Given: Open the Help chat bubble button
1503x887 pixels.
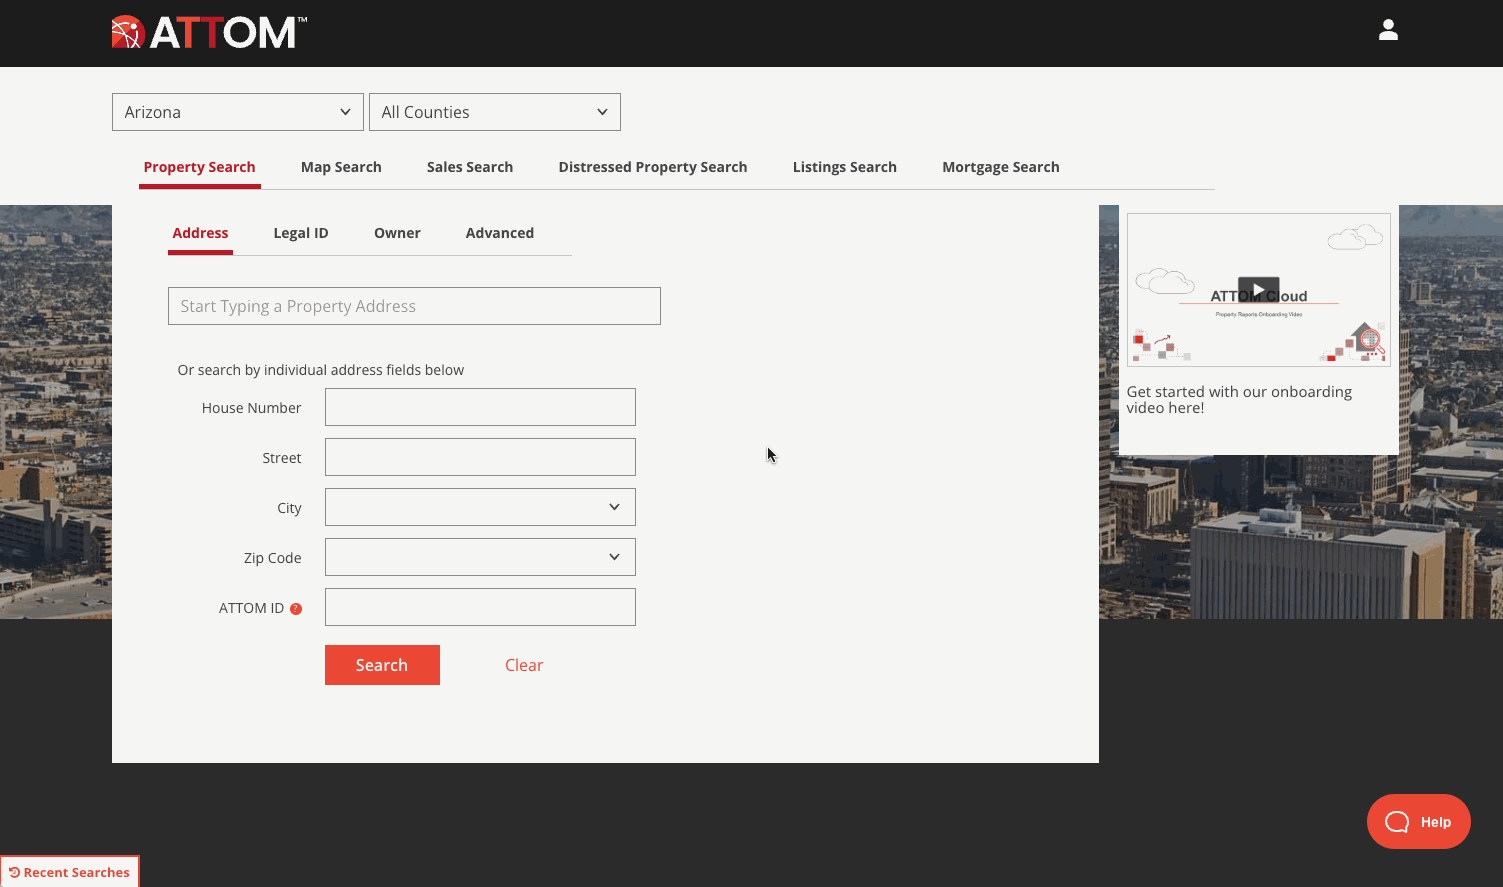Looking at the screenshot, I should coord(1418,822).
